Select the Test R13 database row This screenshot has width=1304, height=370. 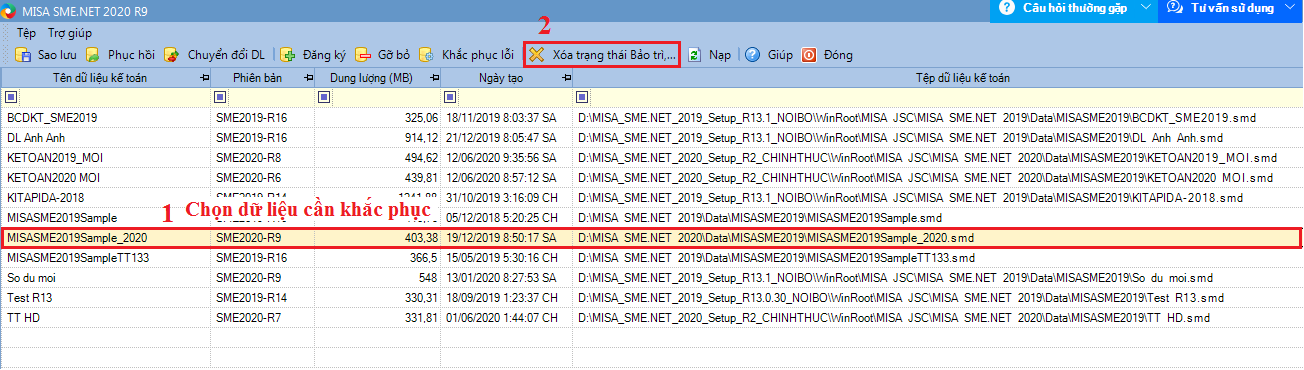(x=651, y=297)
